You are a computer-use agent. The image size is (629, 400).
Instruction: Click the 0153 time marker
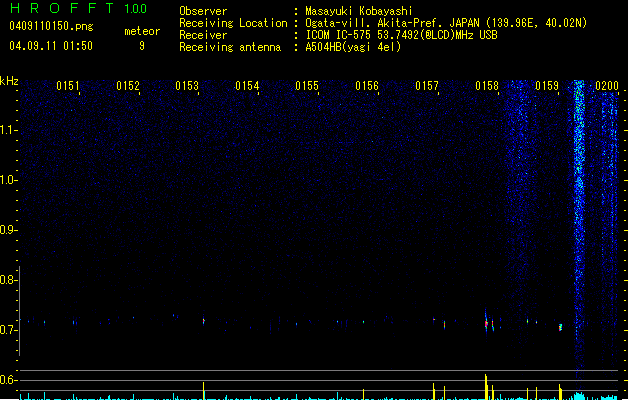(x=187, y=85)
